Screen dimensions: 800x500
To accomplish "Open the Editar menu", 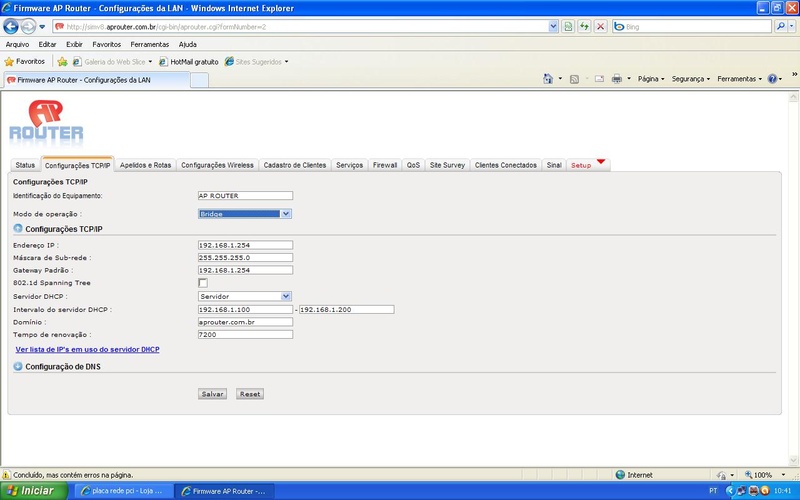I will (47, 44).
